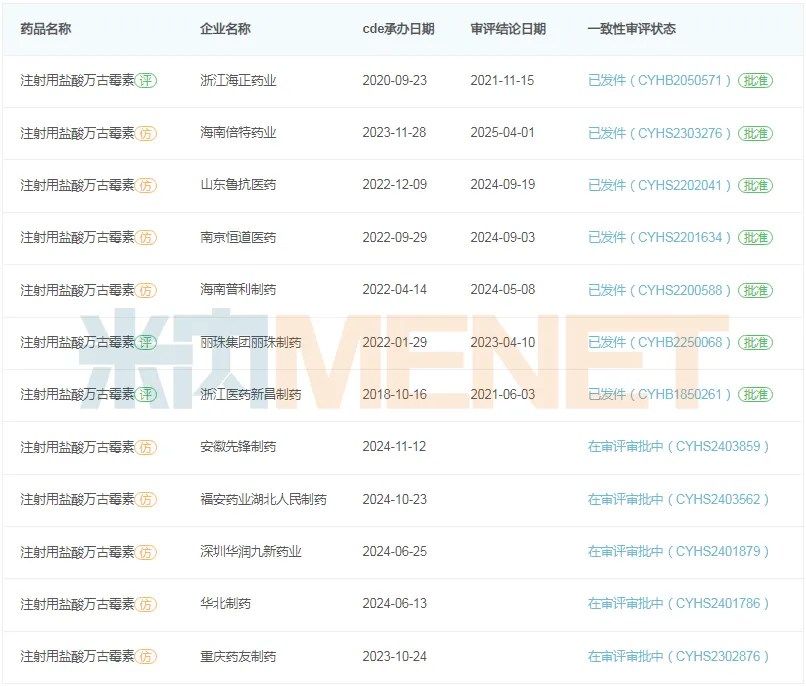The width and height of the screenshot is (806, 686).
Task: Click the 审评结论日期 column header
Action: [508, 29]
